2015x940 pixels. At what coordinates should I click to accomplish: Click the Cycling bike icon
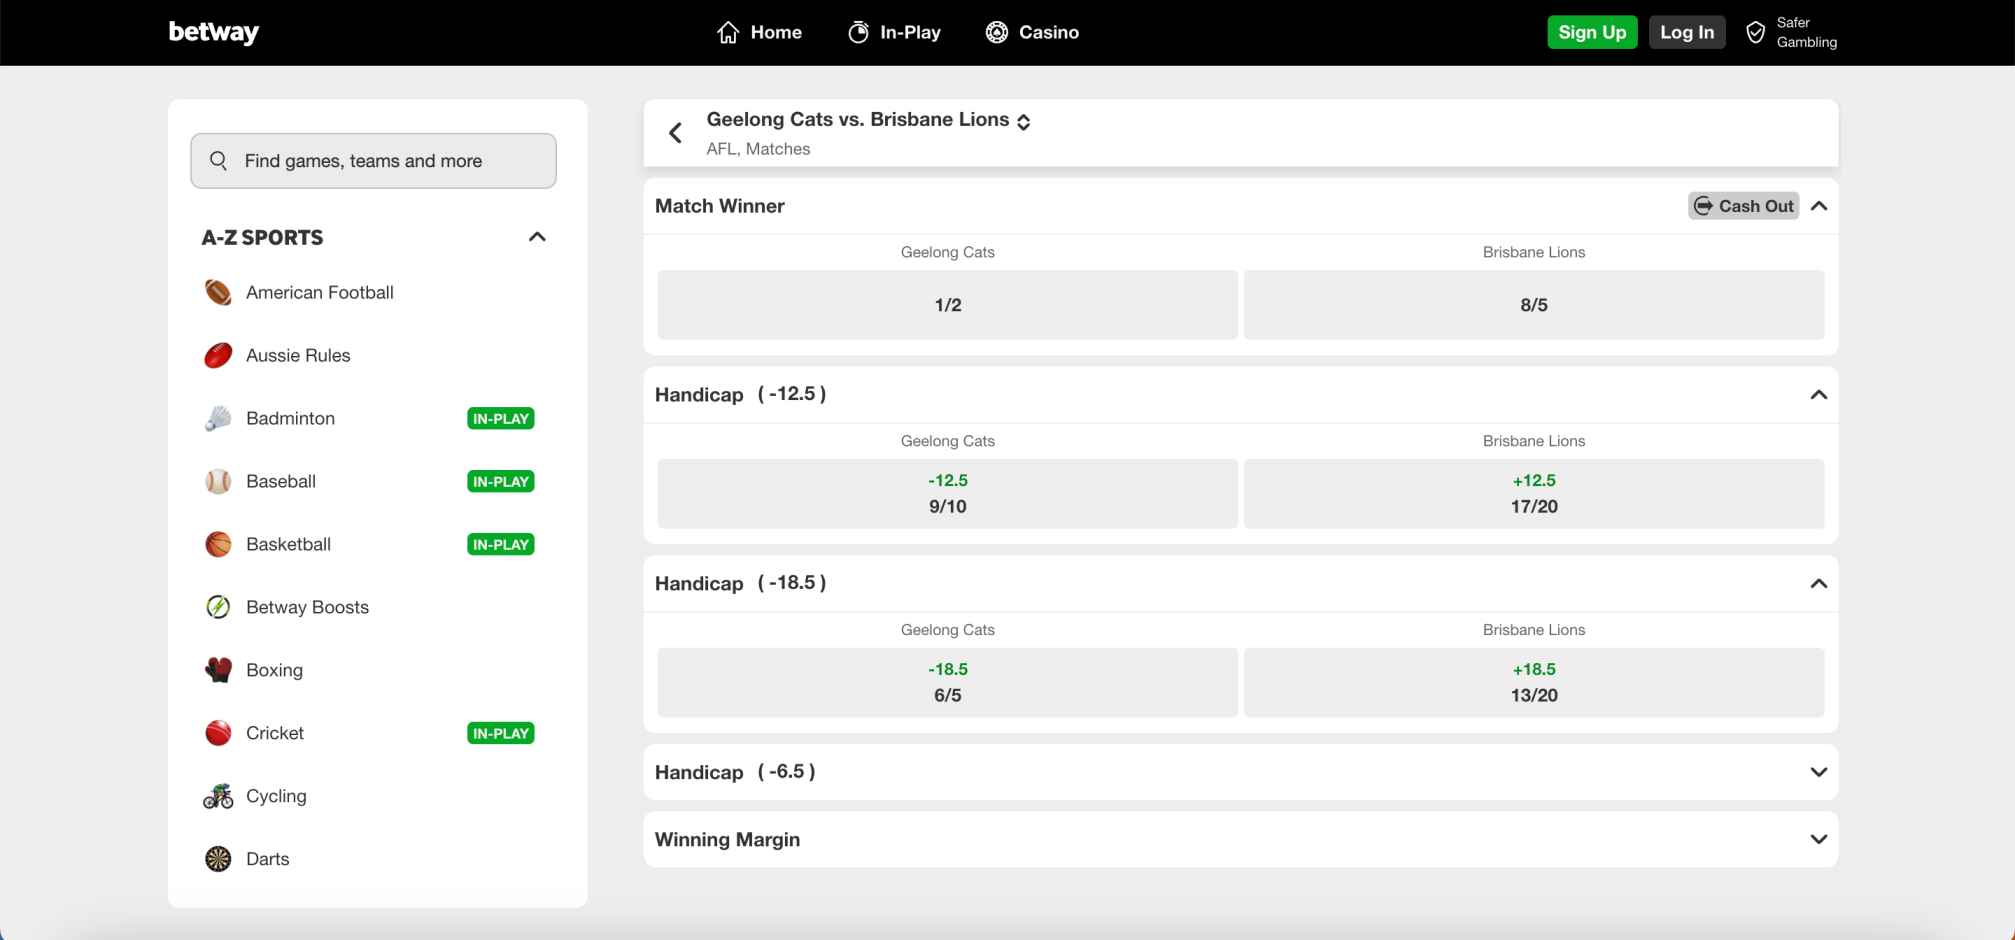click(218, 796)
